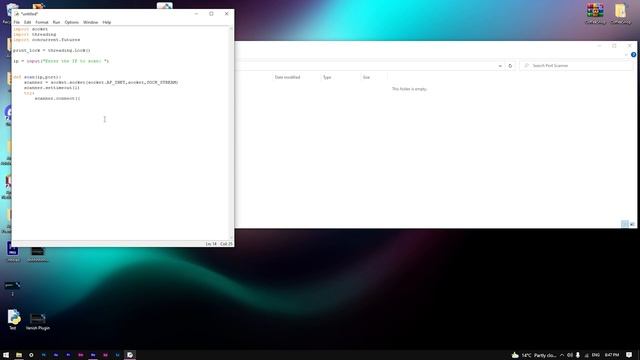This screenshot has width=640, height=360.
Task: Open the File menu in IDLE editor
Action: click(17, 22)
